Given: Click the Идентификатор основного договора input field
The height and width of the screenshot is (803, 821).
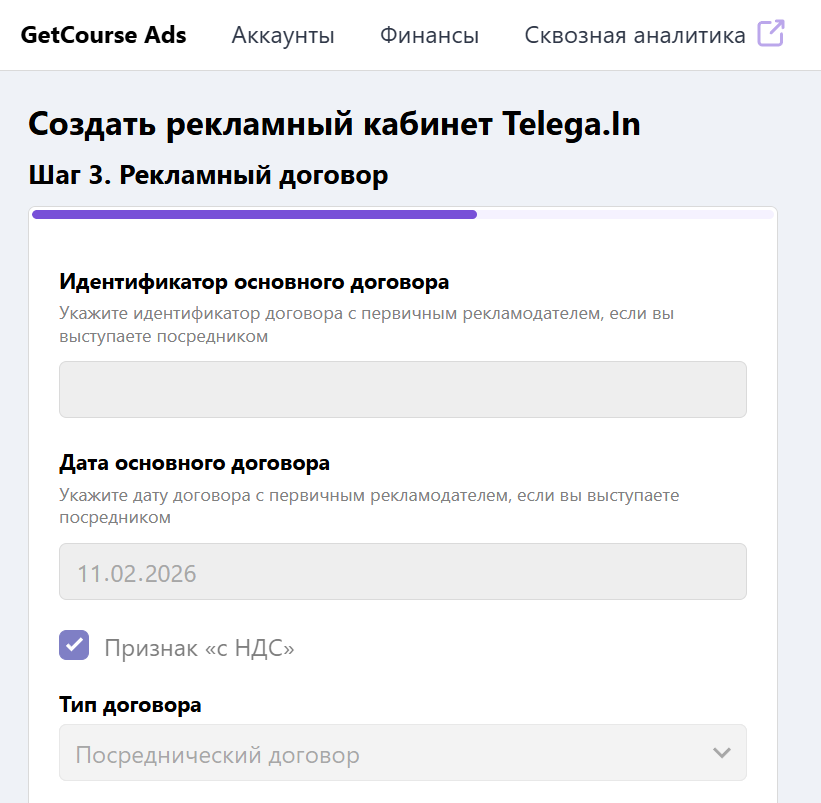Looking at the screenshot, I should [403, 389].
